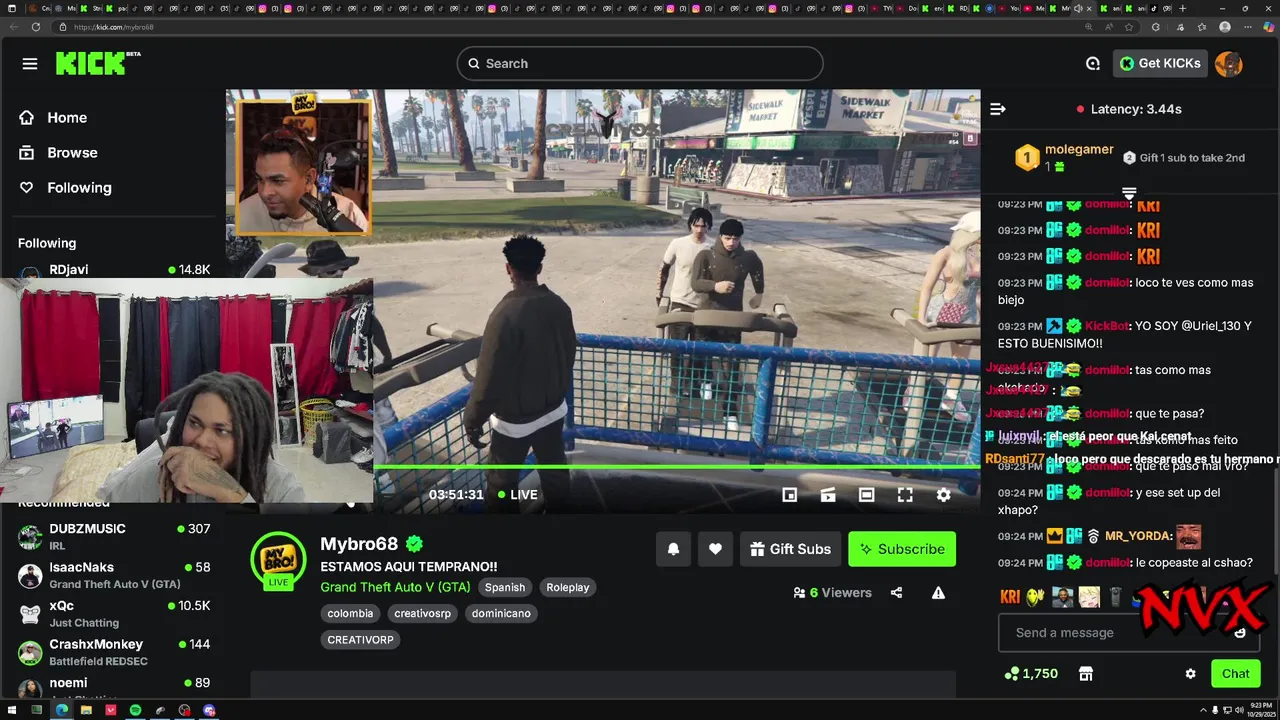
Task: Focus the Search input field
Action: 640,63
